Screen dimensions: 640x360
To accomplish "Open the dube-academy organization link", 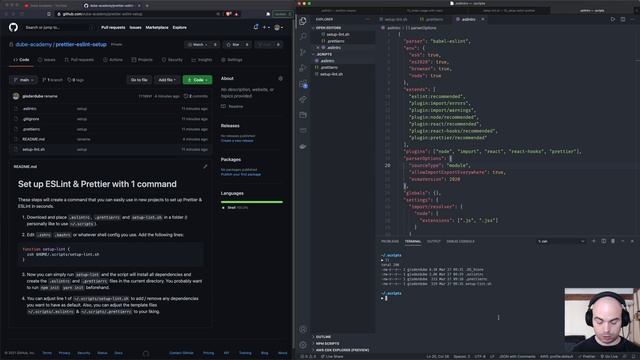I will pyautogui.click(x=33, y=44).
